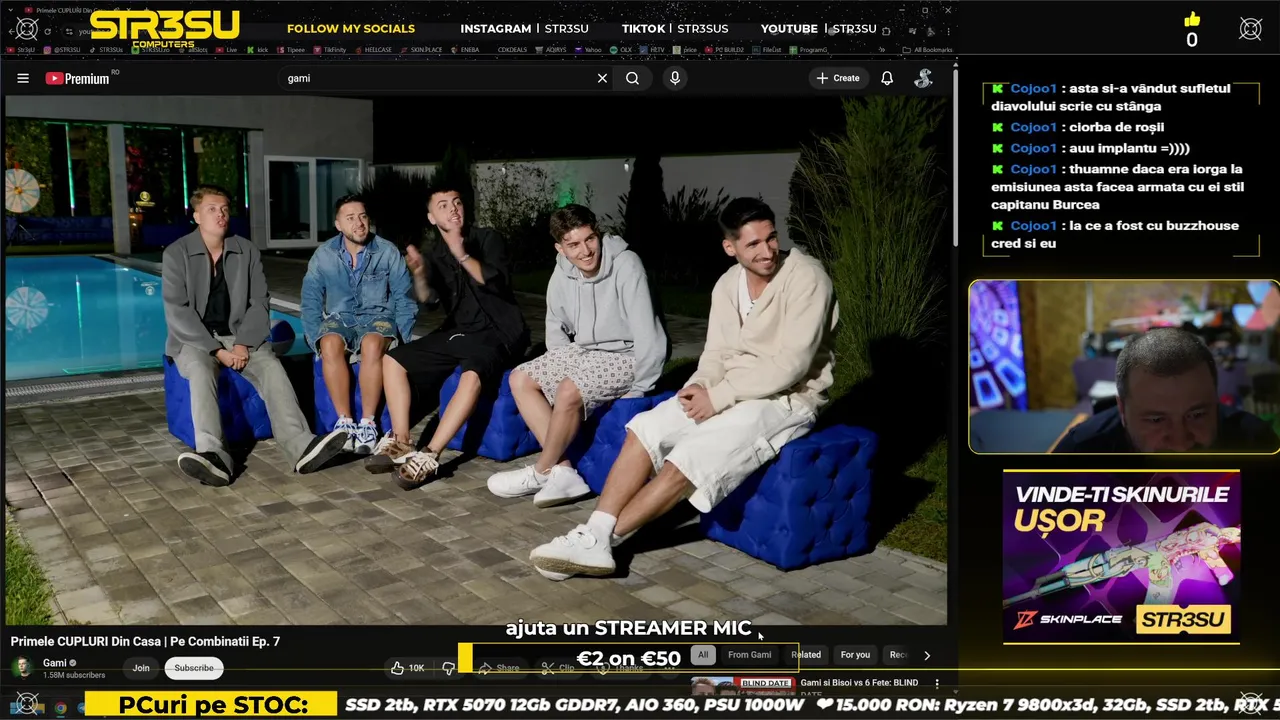Run search with the magnifier button
Screen dimensions: 1280x720
point(632,78)
